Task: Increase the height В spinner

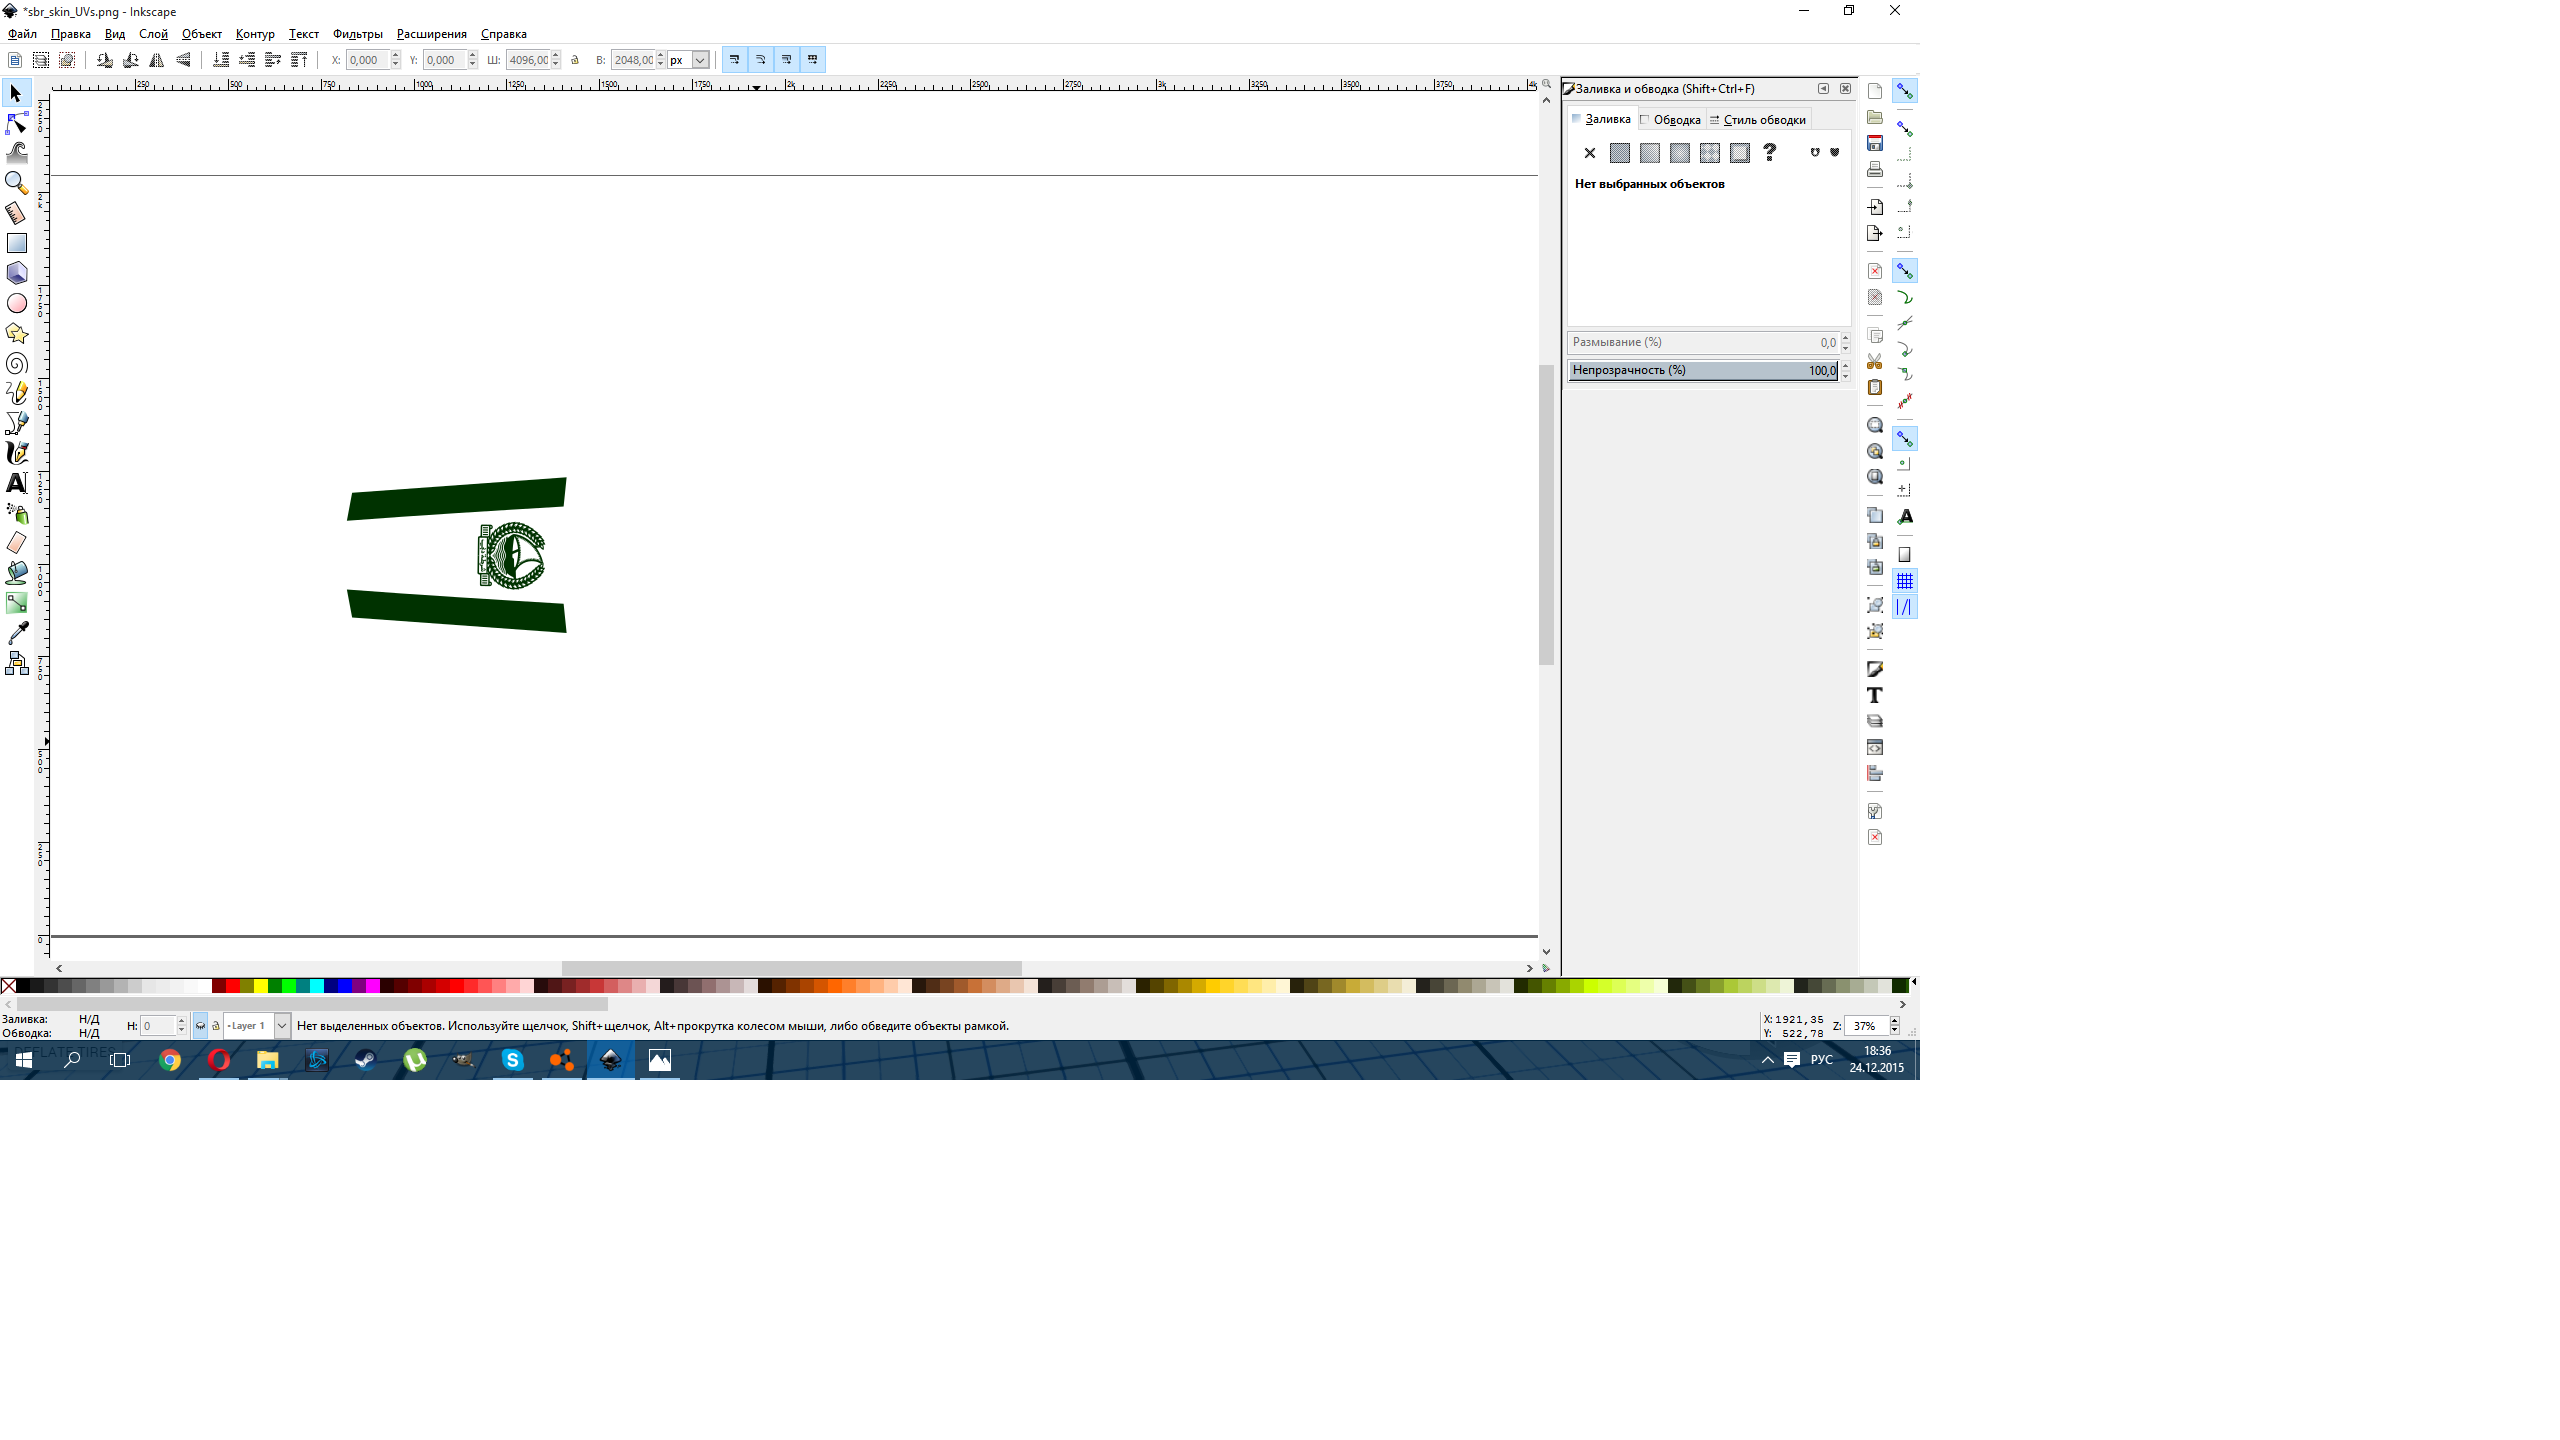Action: tap(661, 55)
